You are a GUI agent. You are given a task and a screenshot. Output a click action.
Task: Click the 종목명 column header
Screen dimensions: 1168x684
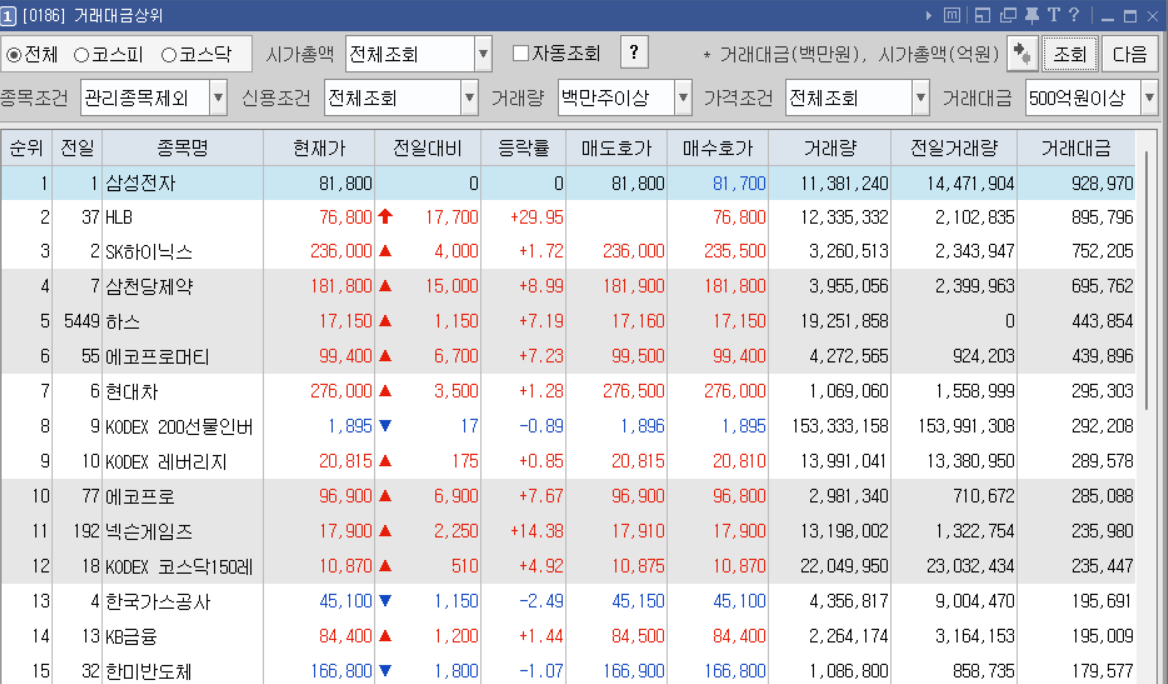click(x=182, y=148)
